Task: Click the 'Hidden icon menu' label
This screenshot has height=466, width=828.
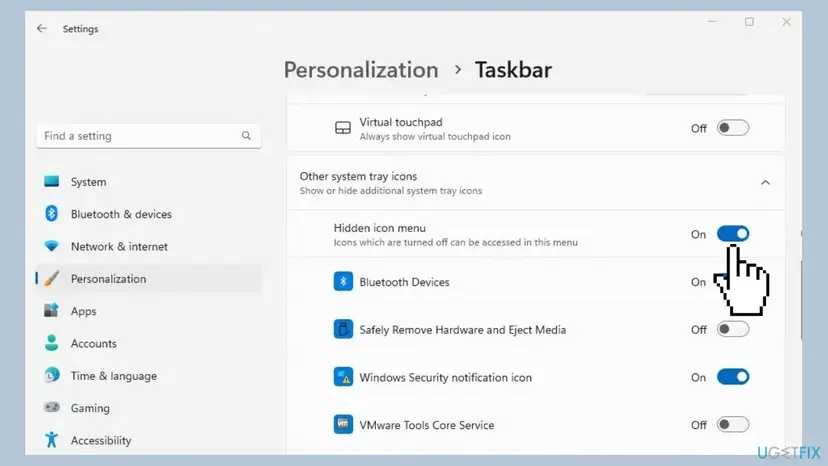Action: click(379, 228)
